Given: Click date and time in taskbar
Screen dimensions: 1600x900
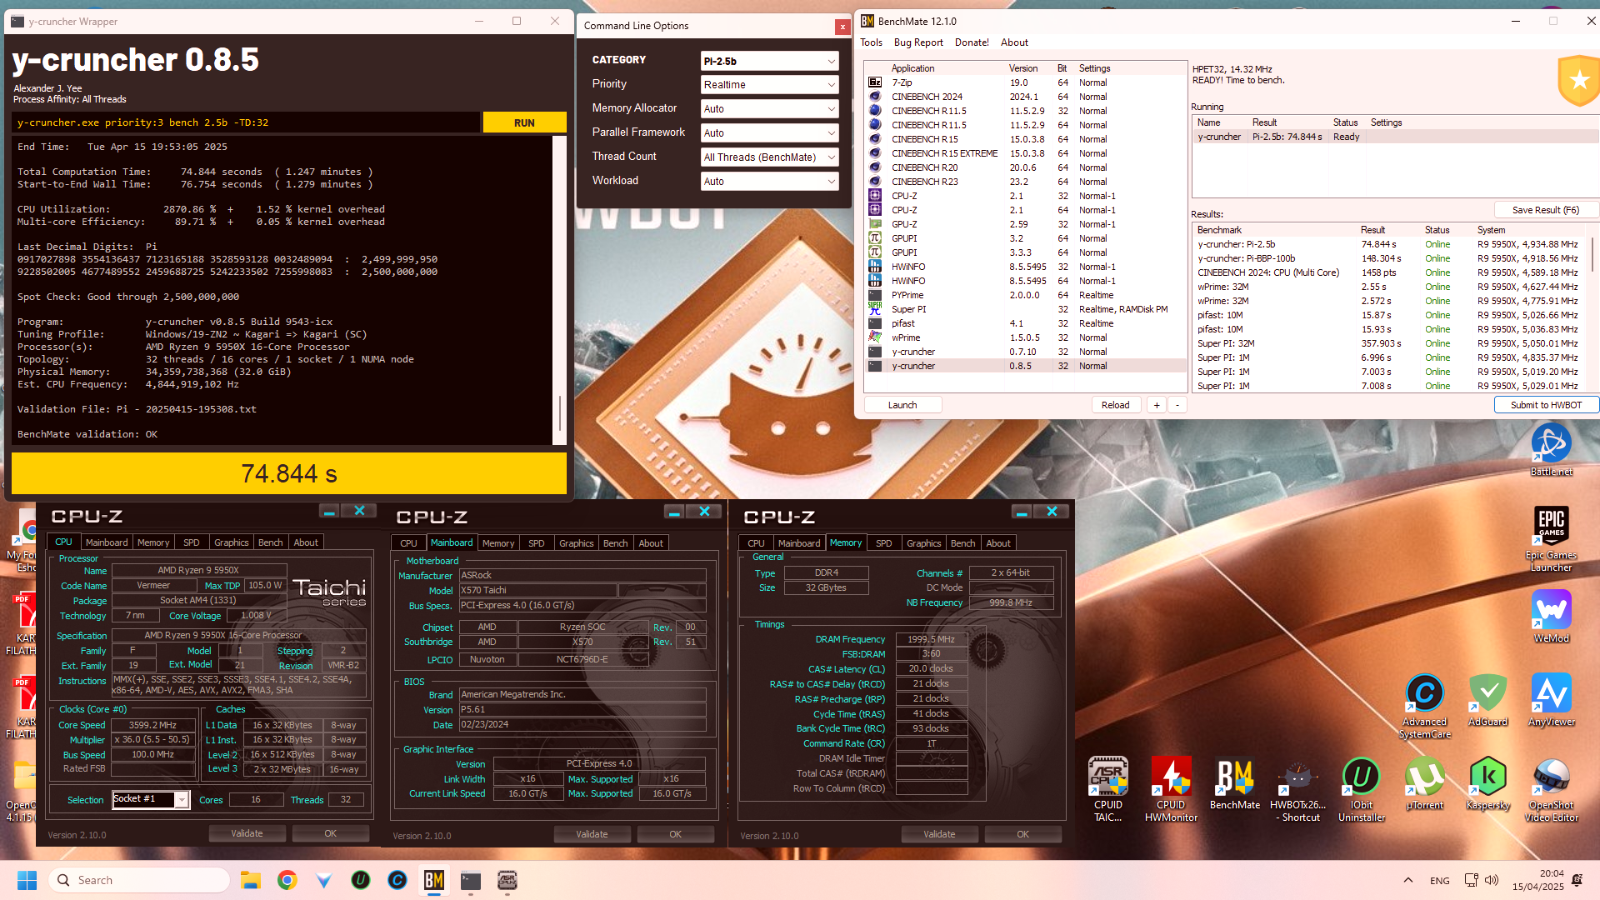Looking at the screenshot, I should pos(1537,880).
